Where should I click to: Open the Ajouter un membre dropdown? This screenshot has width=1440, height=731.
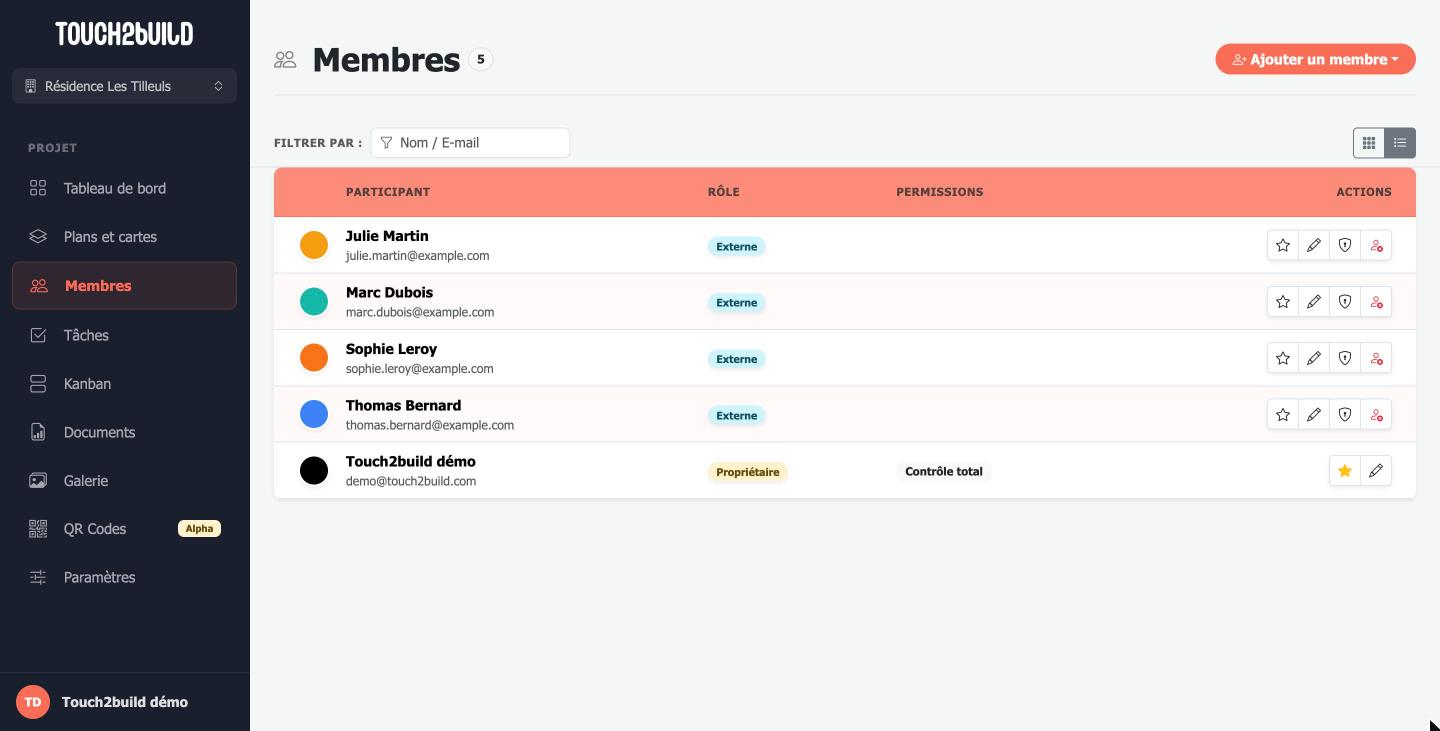click(1315, 59)
